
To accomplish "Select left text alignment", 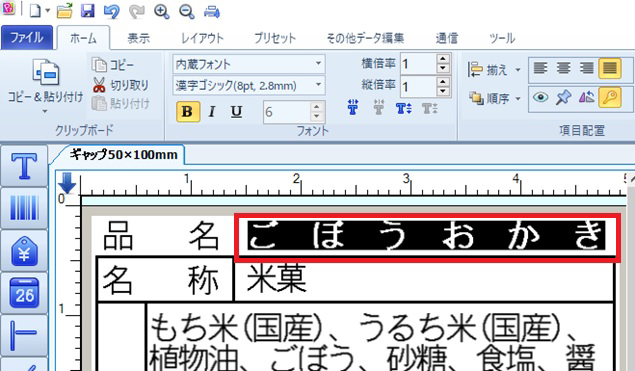I will (540, 68).
